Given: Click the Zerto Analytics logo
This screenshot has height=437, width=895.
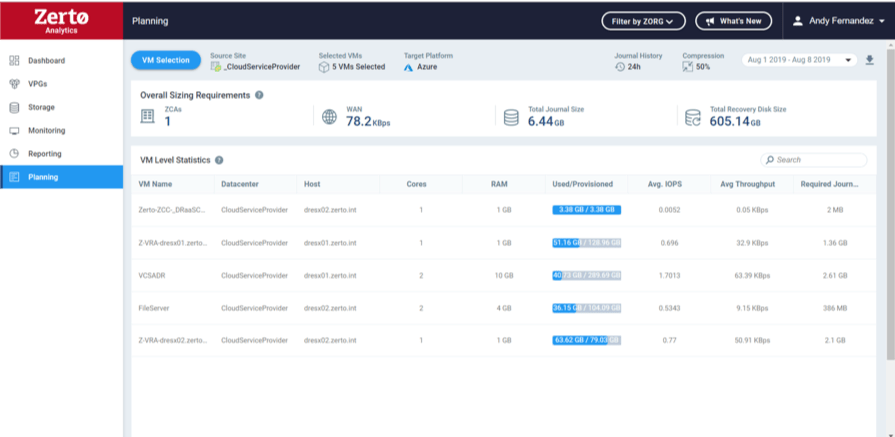Looking at the screenshot, I should coord(62,21).
